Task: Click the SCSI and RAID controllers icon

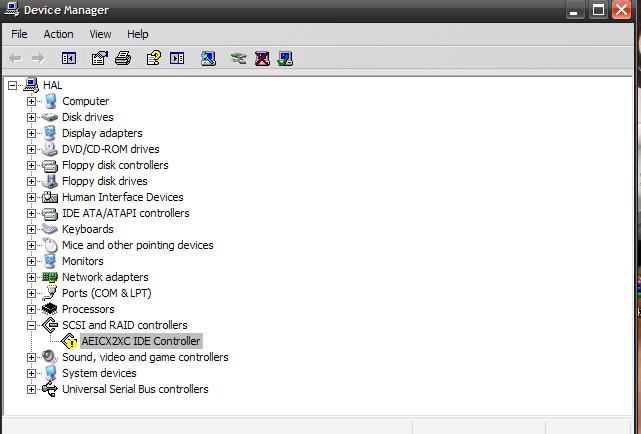Action: [50, 325]
